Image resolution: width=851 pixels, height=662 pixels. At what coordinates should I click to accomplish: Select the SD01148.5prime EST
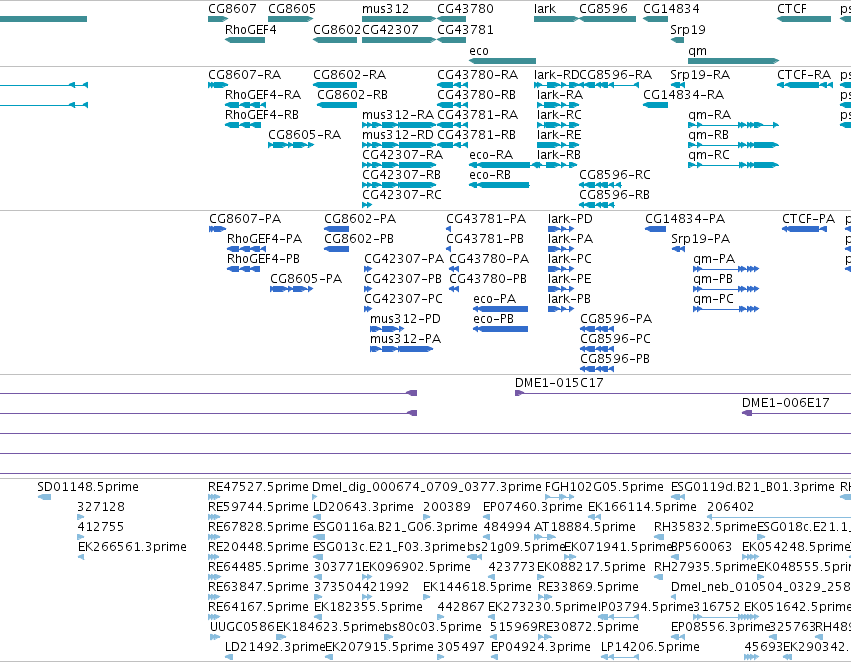pyautogui.click(x=44, y=497)
